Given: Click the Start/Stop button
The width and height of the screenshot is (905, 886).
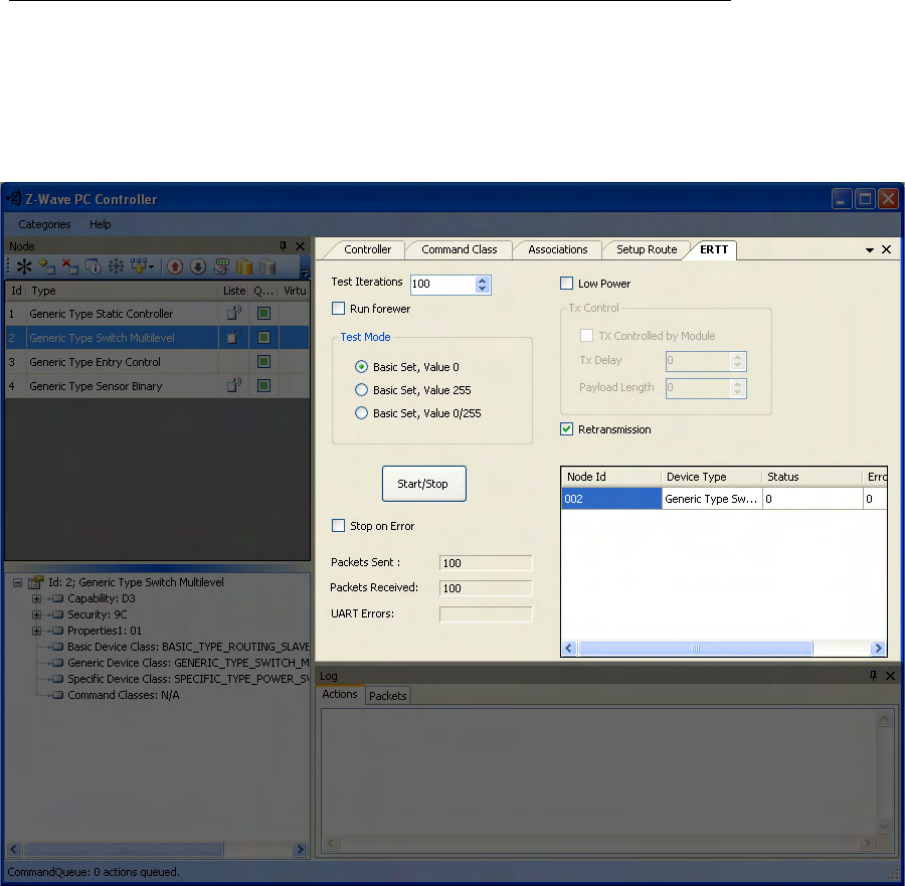Looking at the screenshot, I should click(x=424, y=484).
